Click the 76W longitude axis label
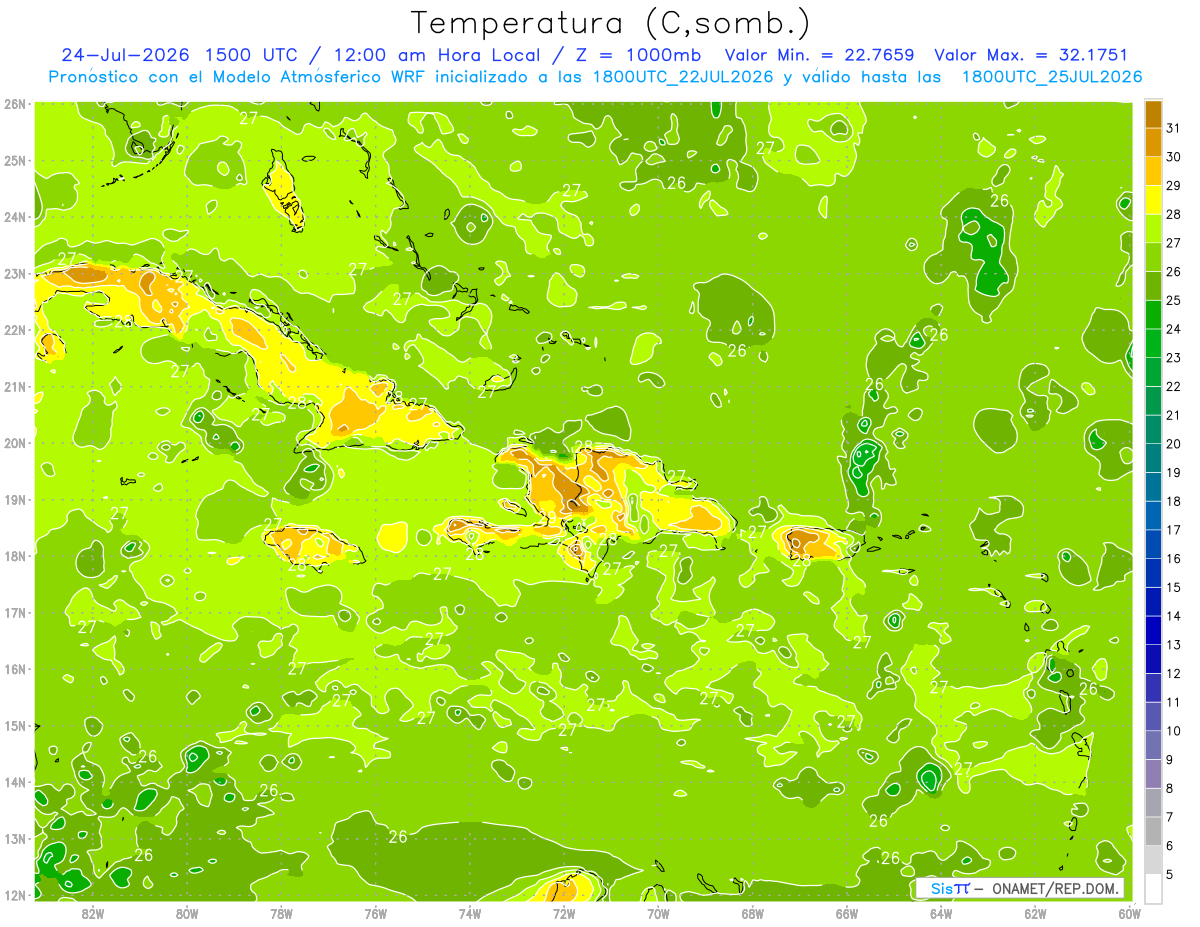 click(375, 912)
